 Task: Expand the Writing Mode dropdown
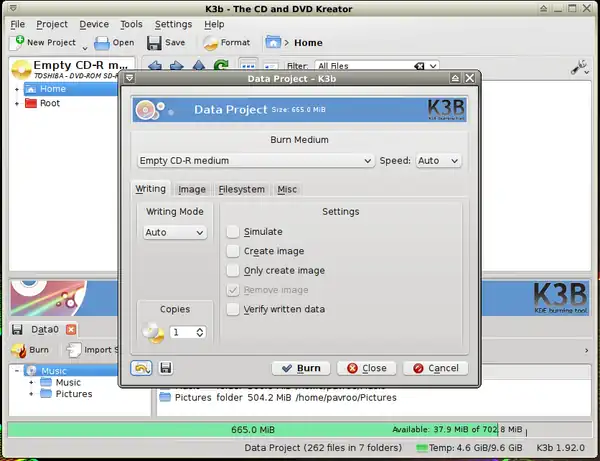click(x=175, y=232)
